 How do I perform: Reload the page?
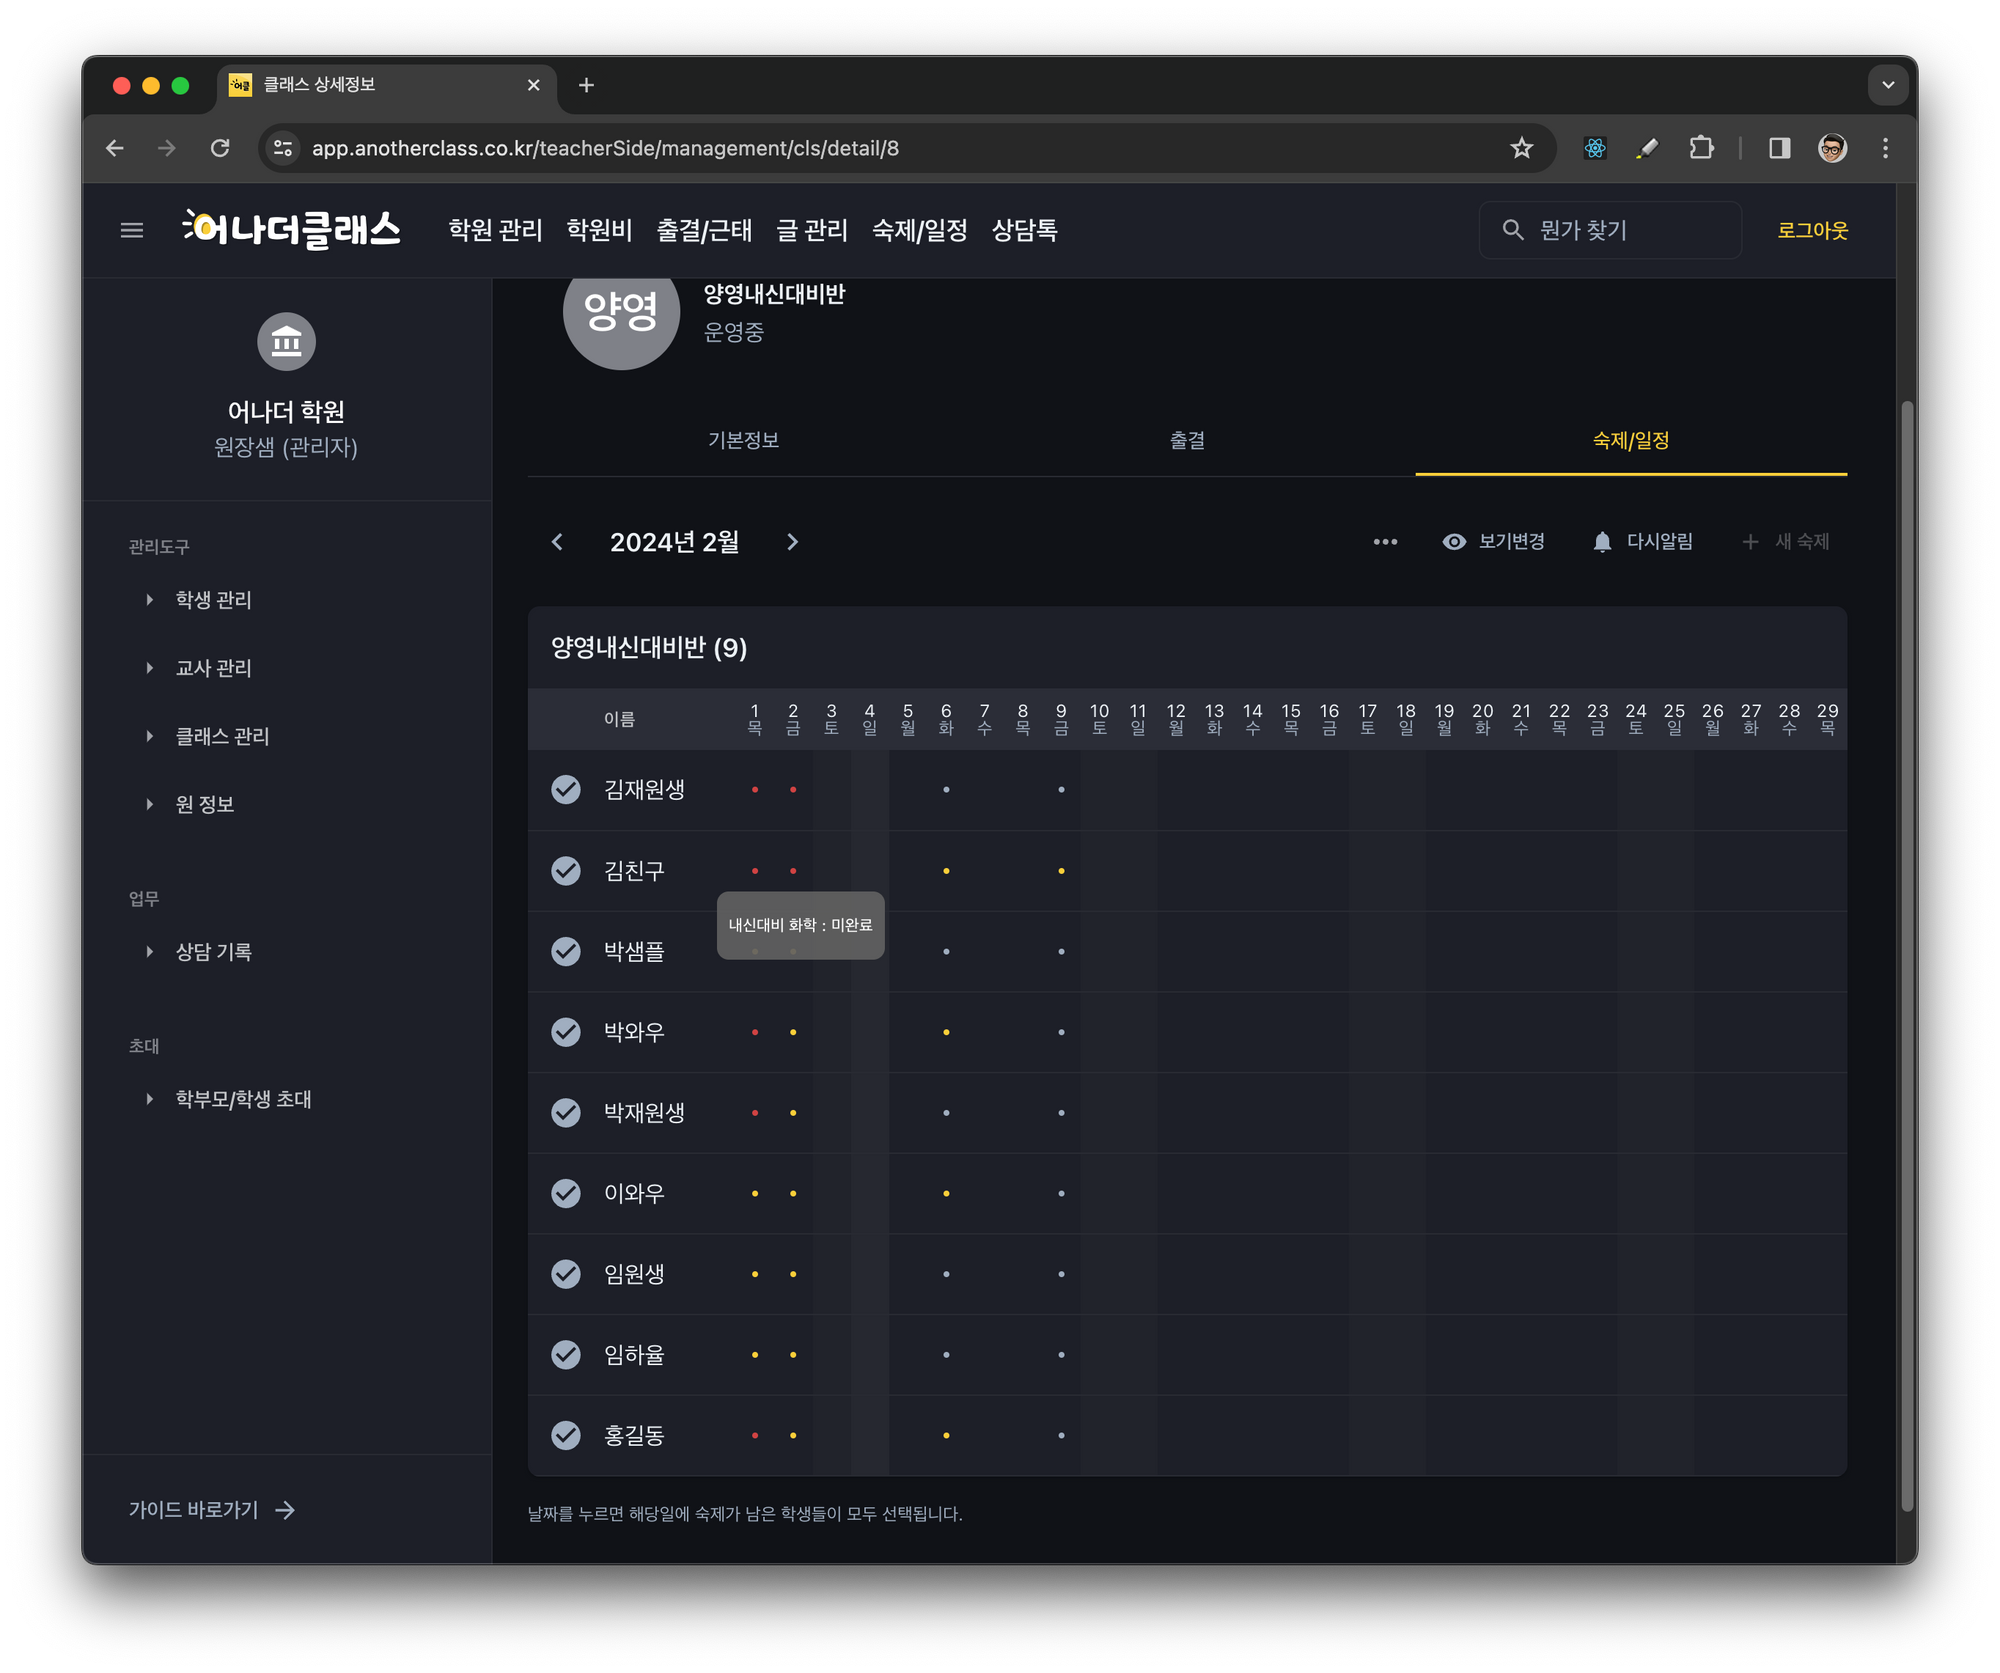[220, 148]
